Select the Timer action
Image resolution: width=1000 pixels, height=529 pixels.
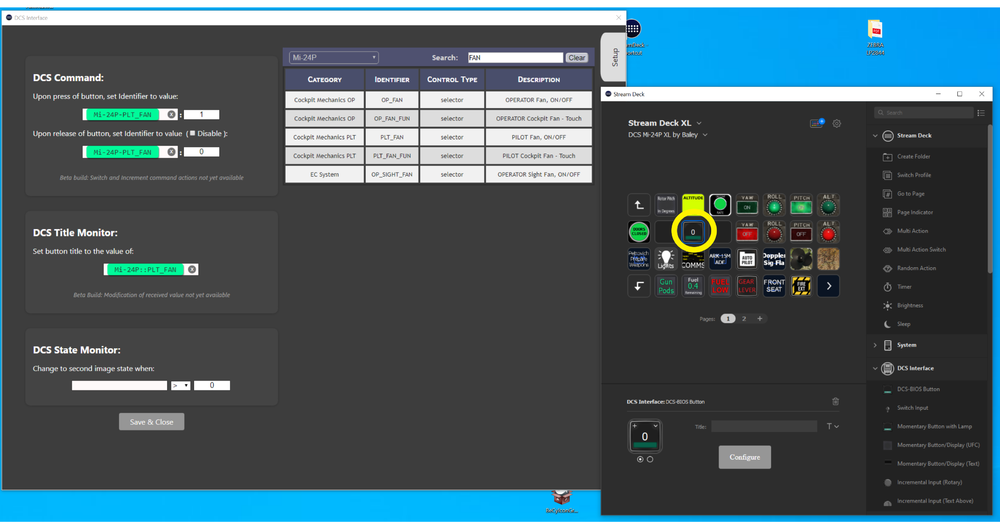coord(904,287)
